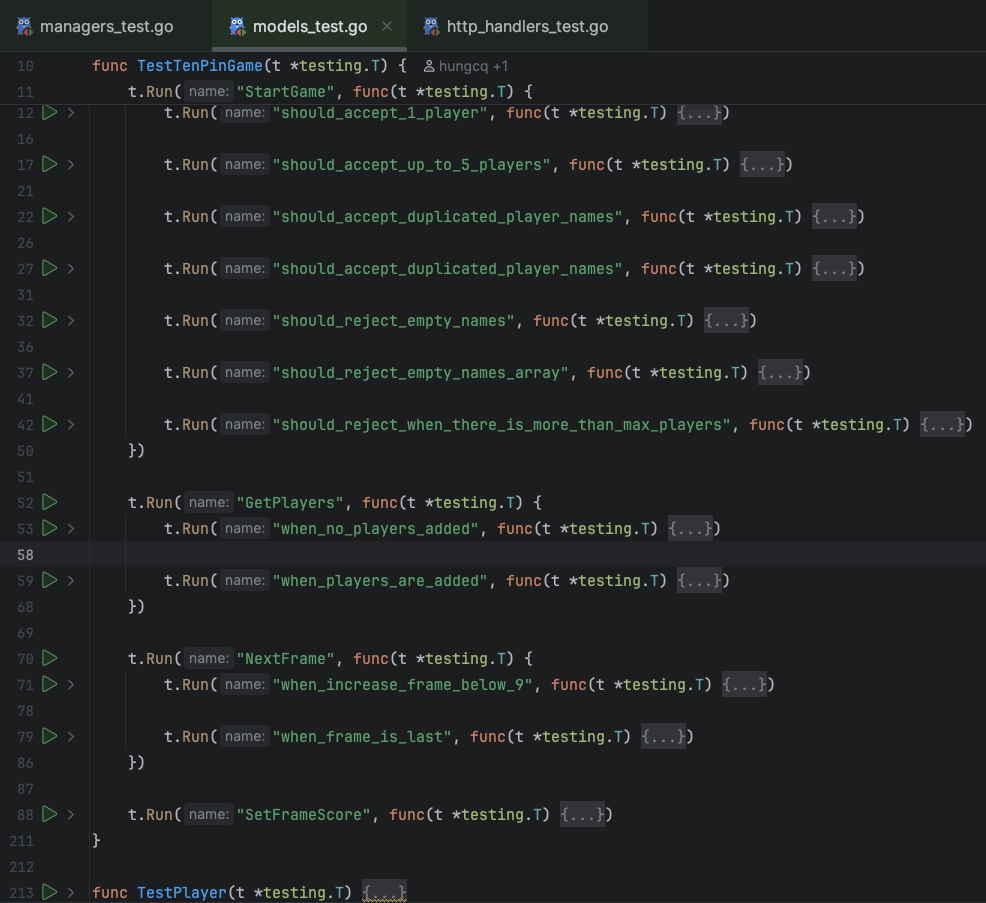The width and height of the screenshot is (986, 903).
Task: Click the "StartGame" string on line 11
Action: point(285,92)
